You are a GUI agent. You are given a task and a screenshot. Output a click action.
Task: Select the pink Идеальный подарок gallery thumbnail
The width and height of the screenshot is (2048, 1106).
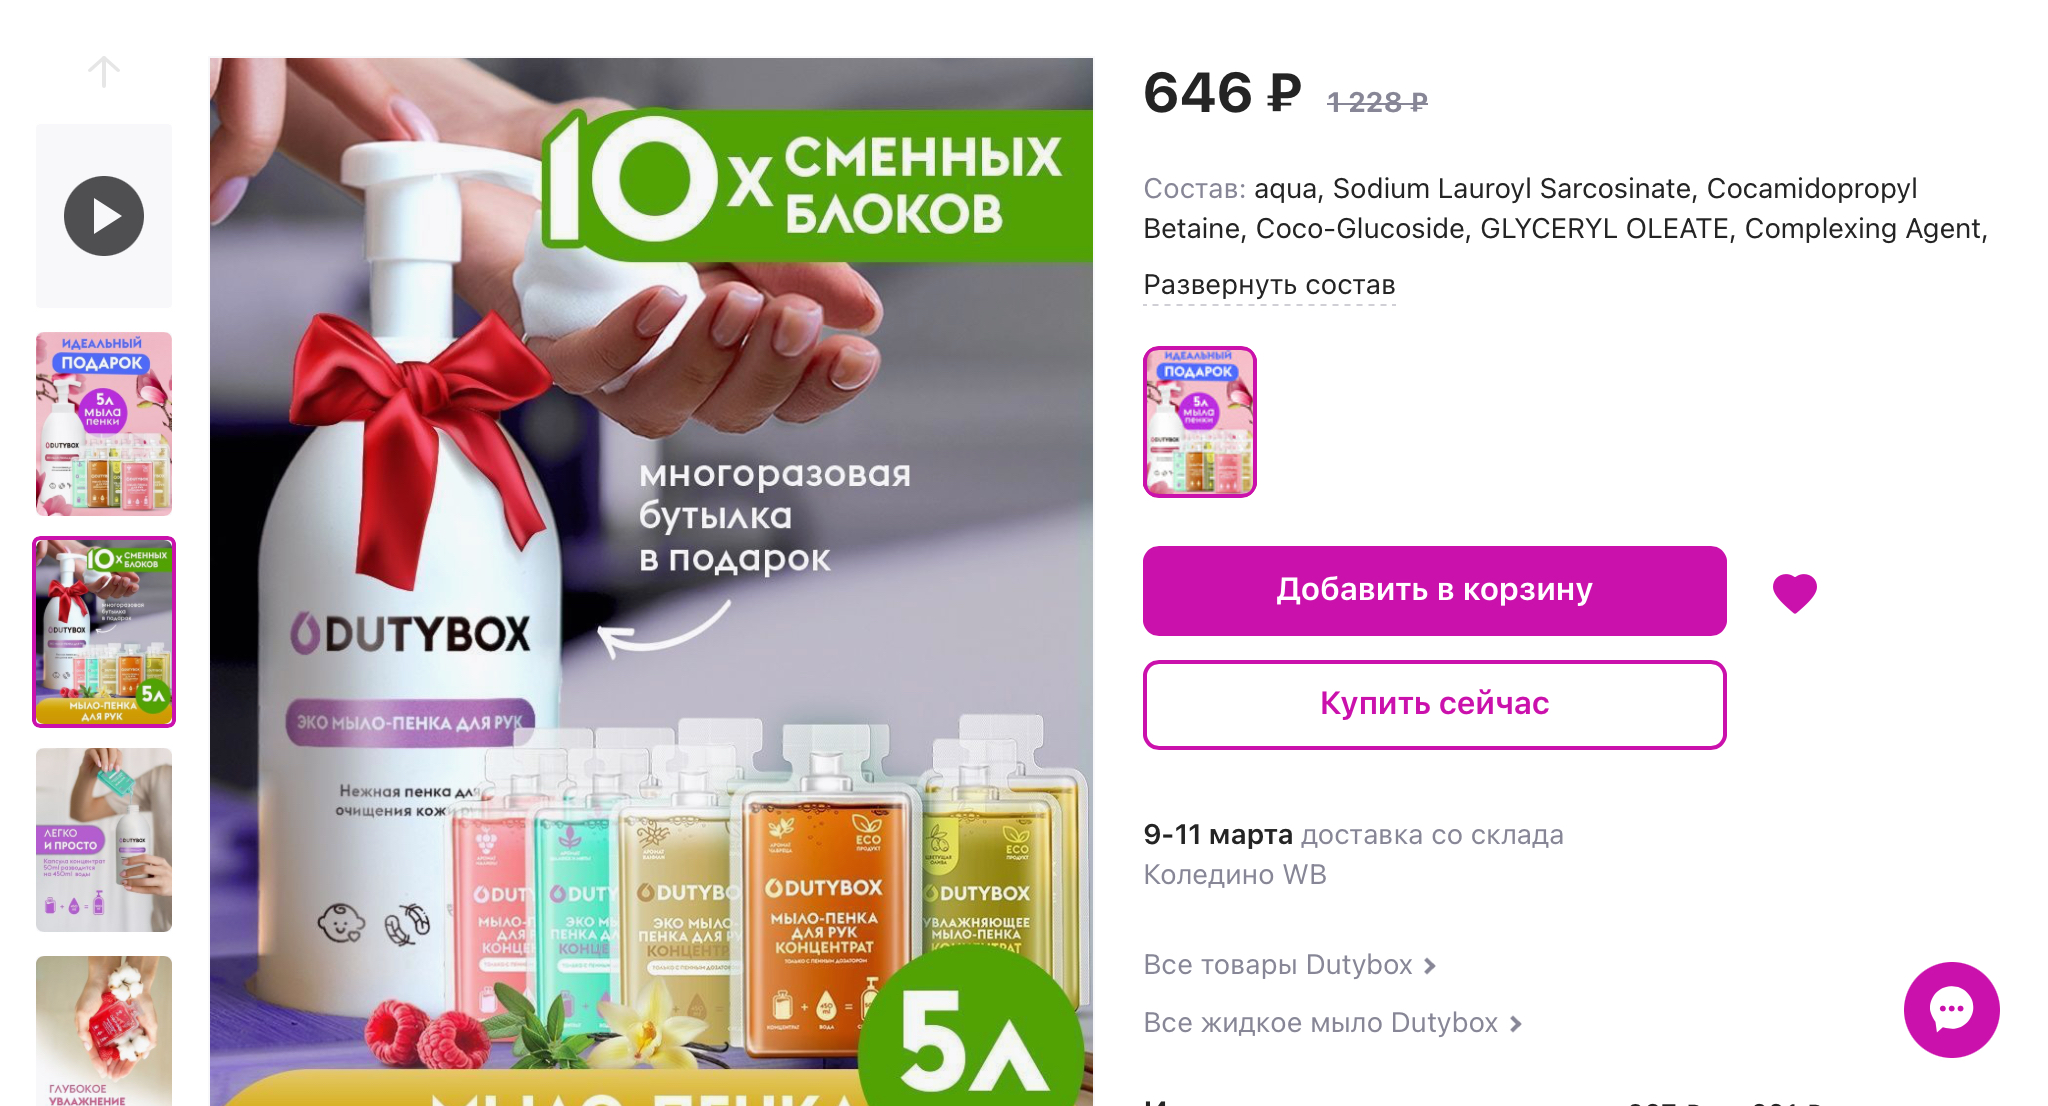coord(104,424)
